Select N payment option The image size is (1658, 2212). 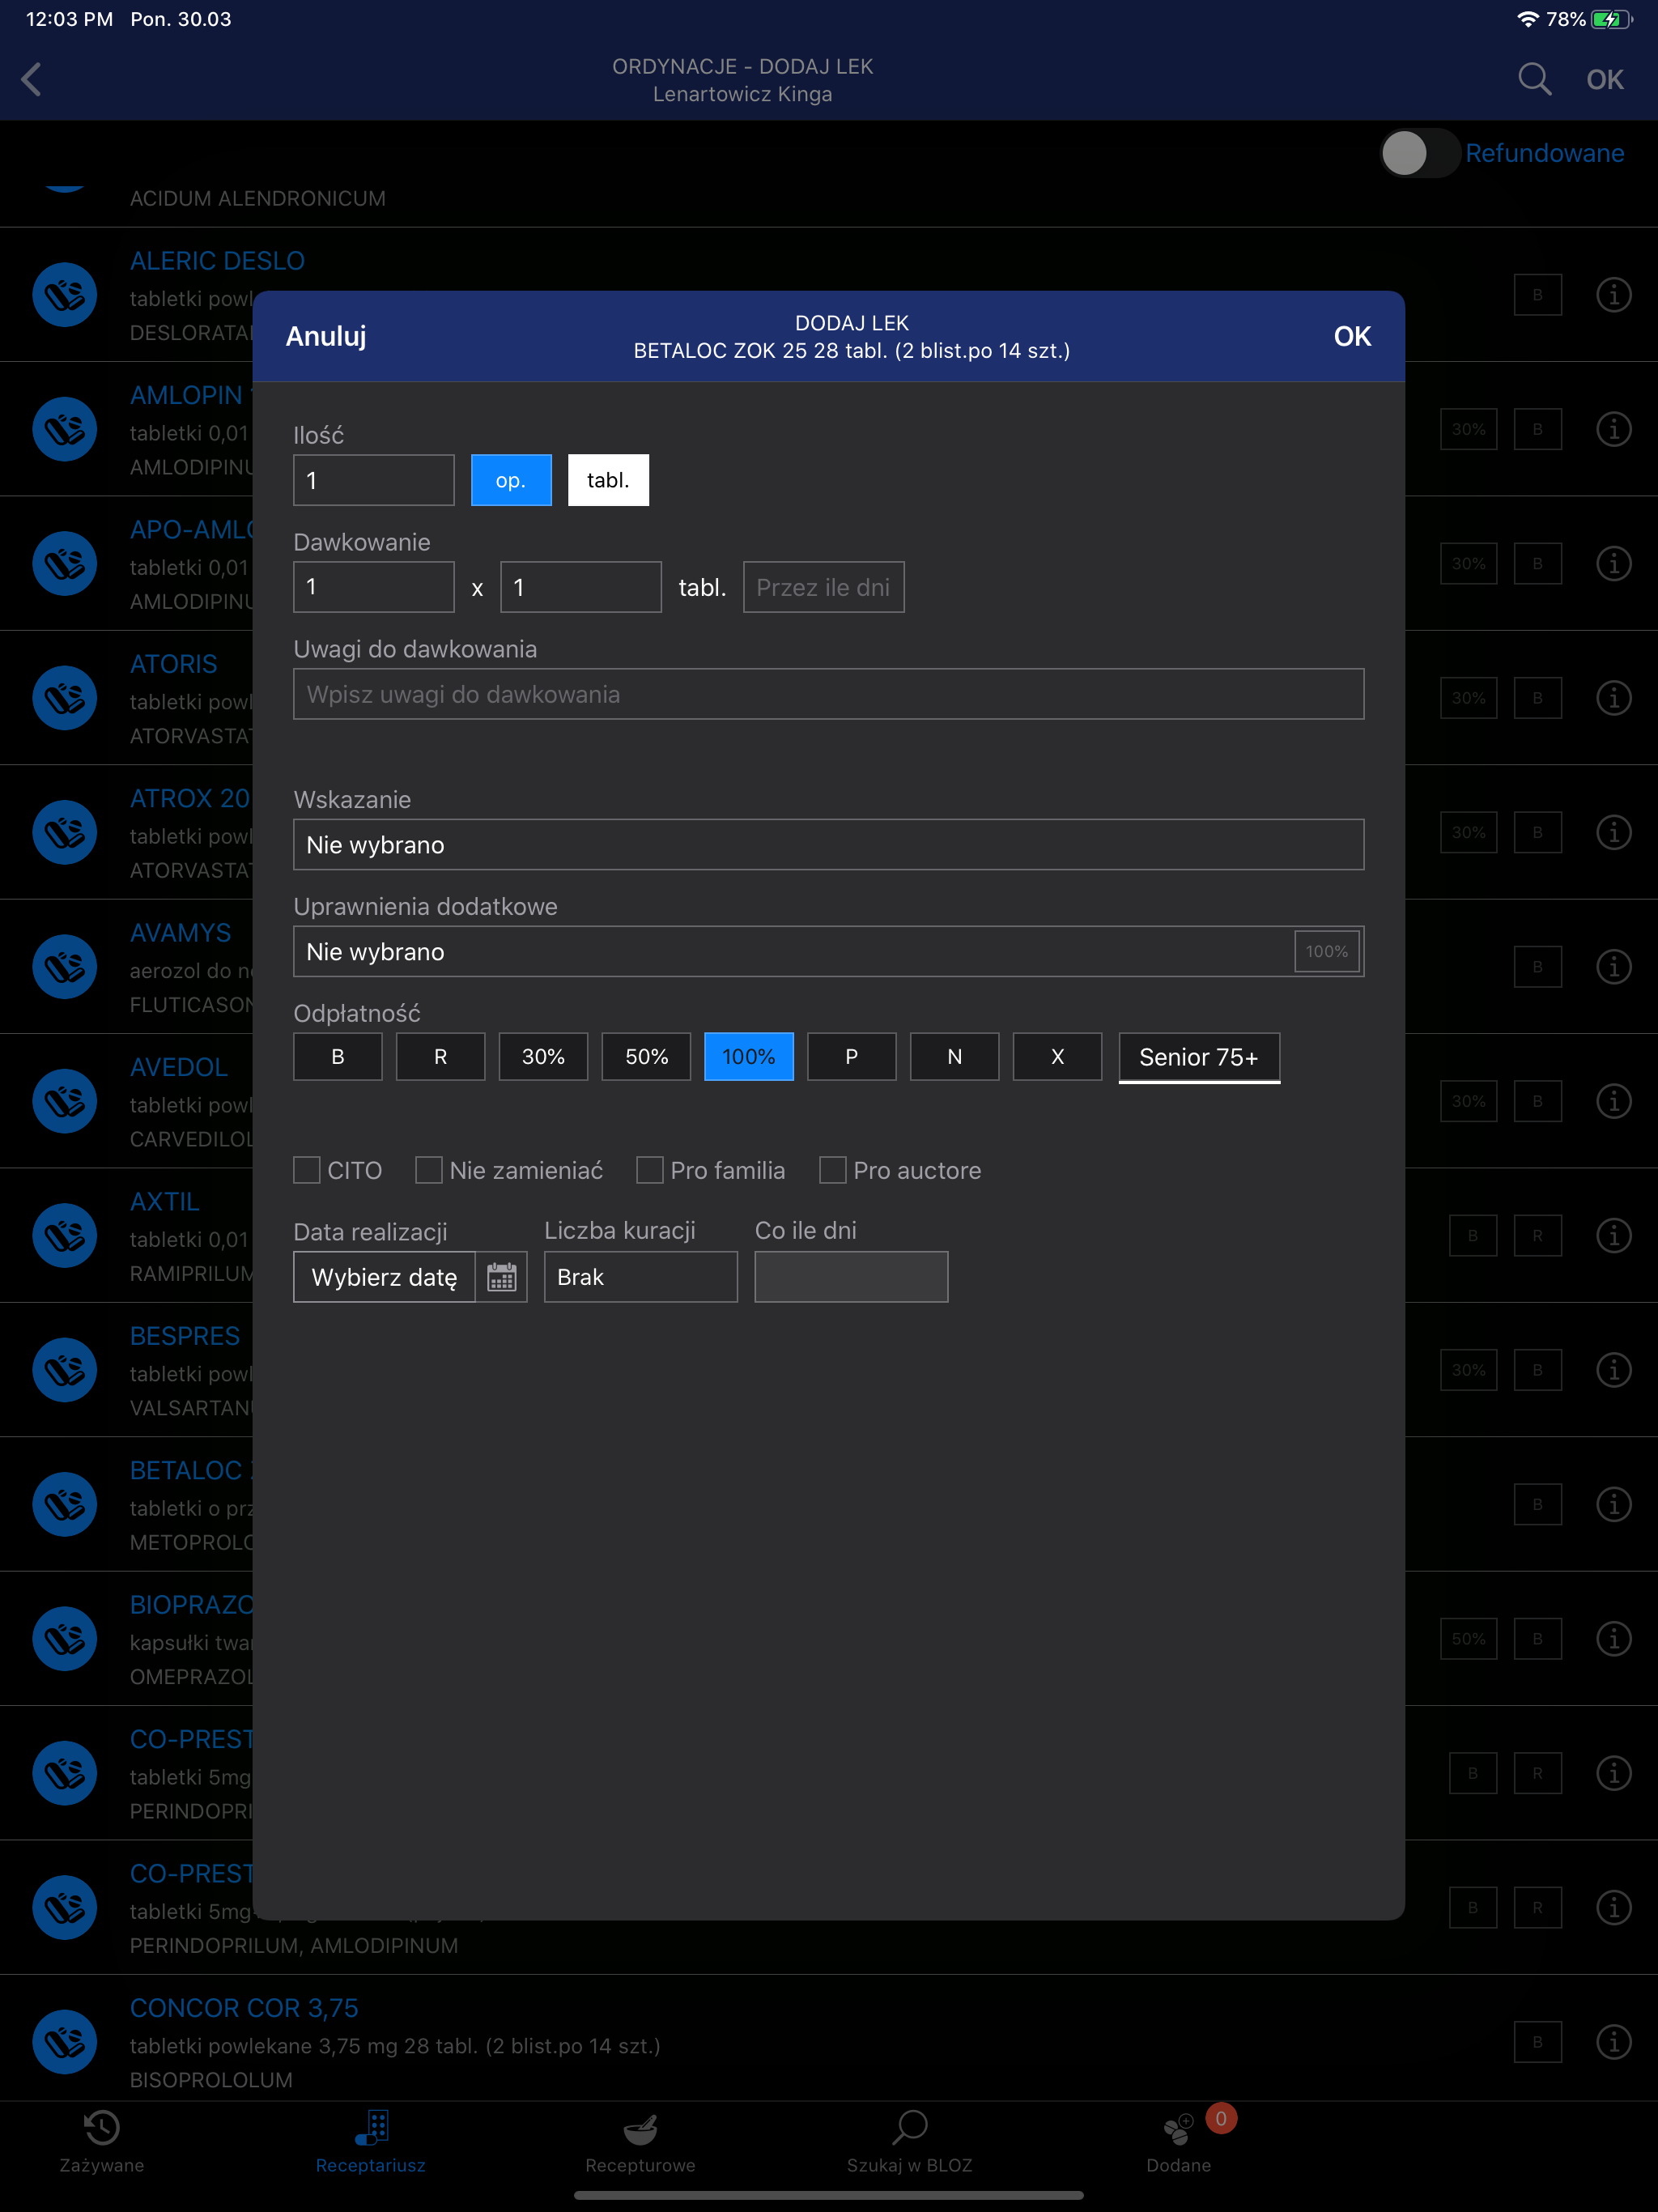pyautogui.click(x=955, y=1057)
